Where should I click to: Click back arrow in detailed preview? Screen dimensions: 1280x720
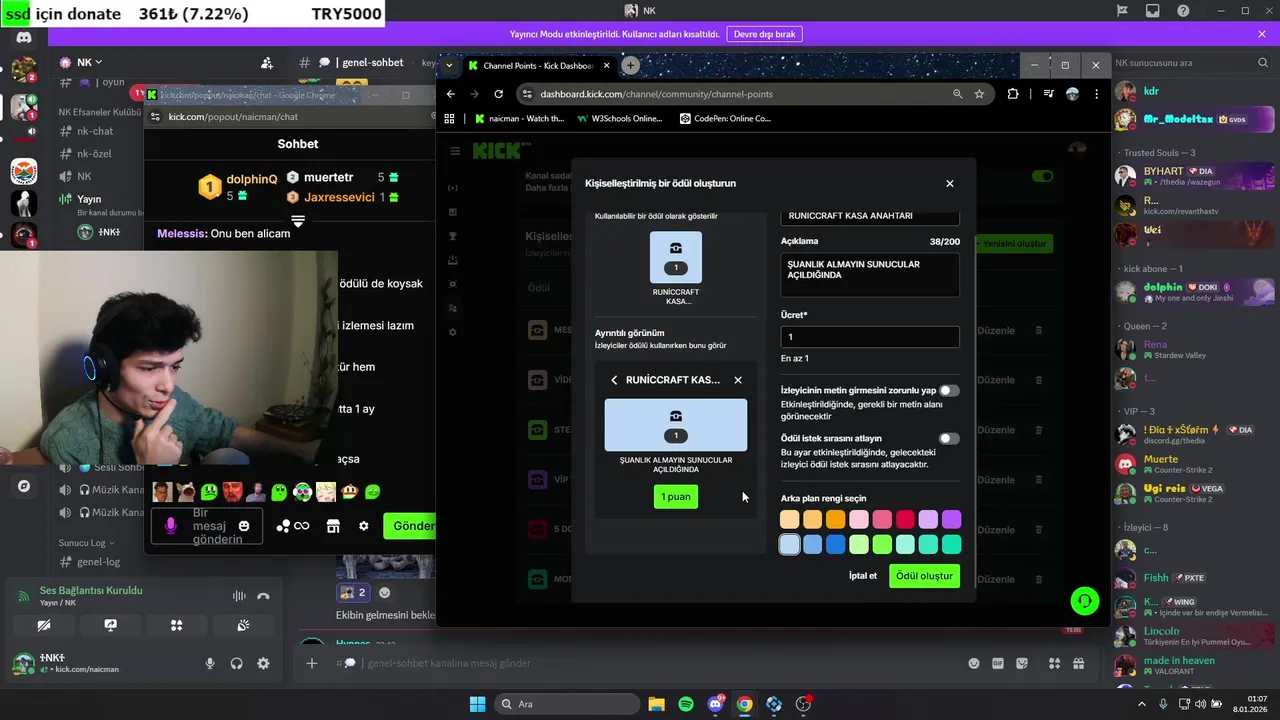(x=614, y=380)
